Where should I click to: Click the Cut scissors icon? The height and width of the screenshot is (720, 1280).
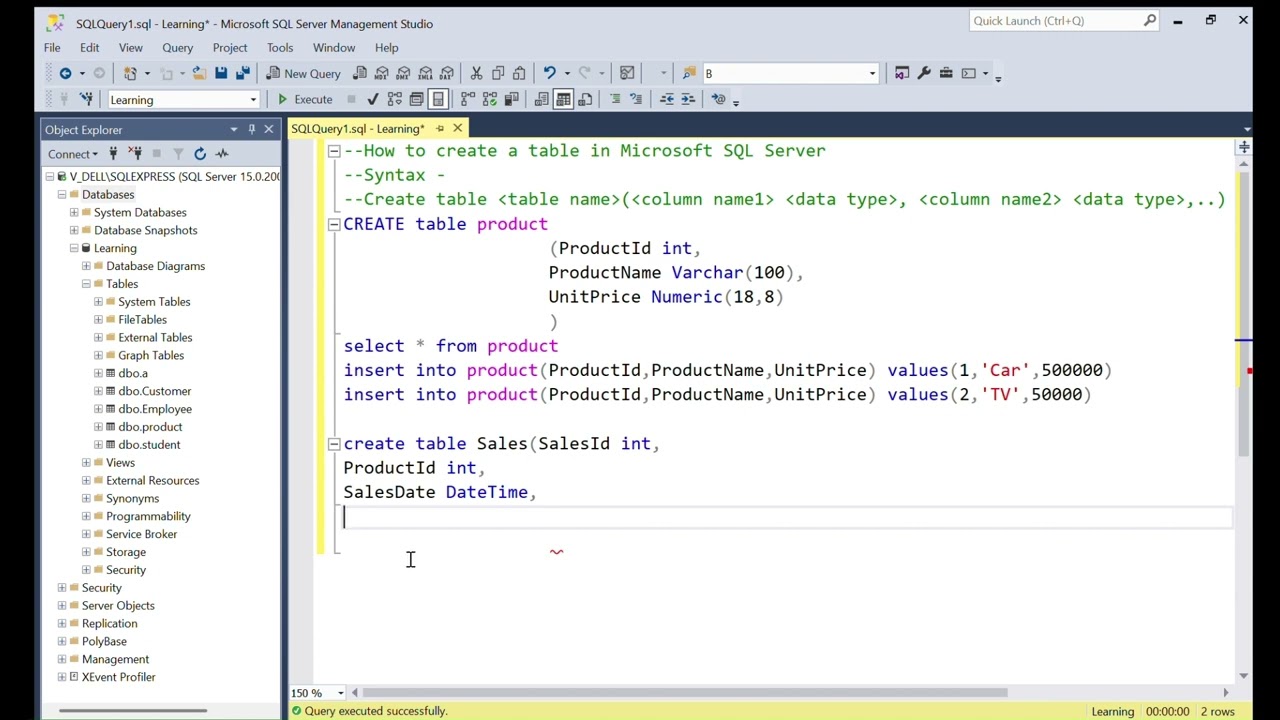coord(476,73)
